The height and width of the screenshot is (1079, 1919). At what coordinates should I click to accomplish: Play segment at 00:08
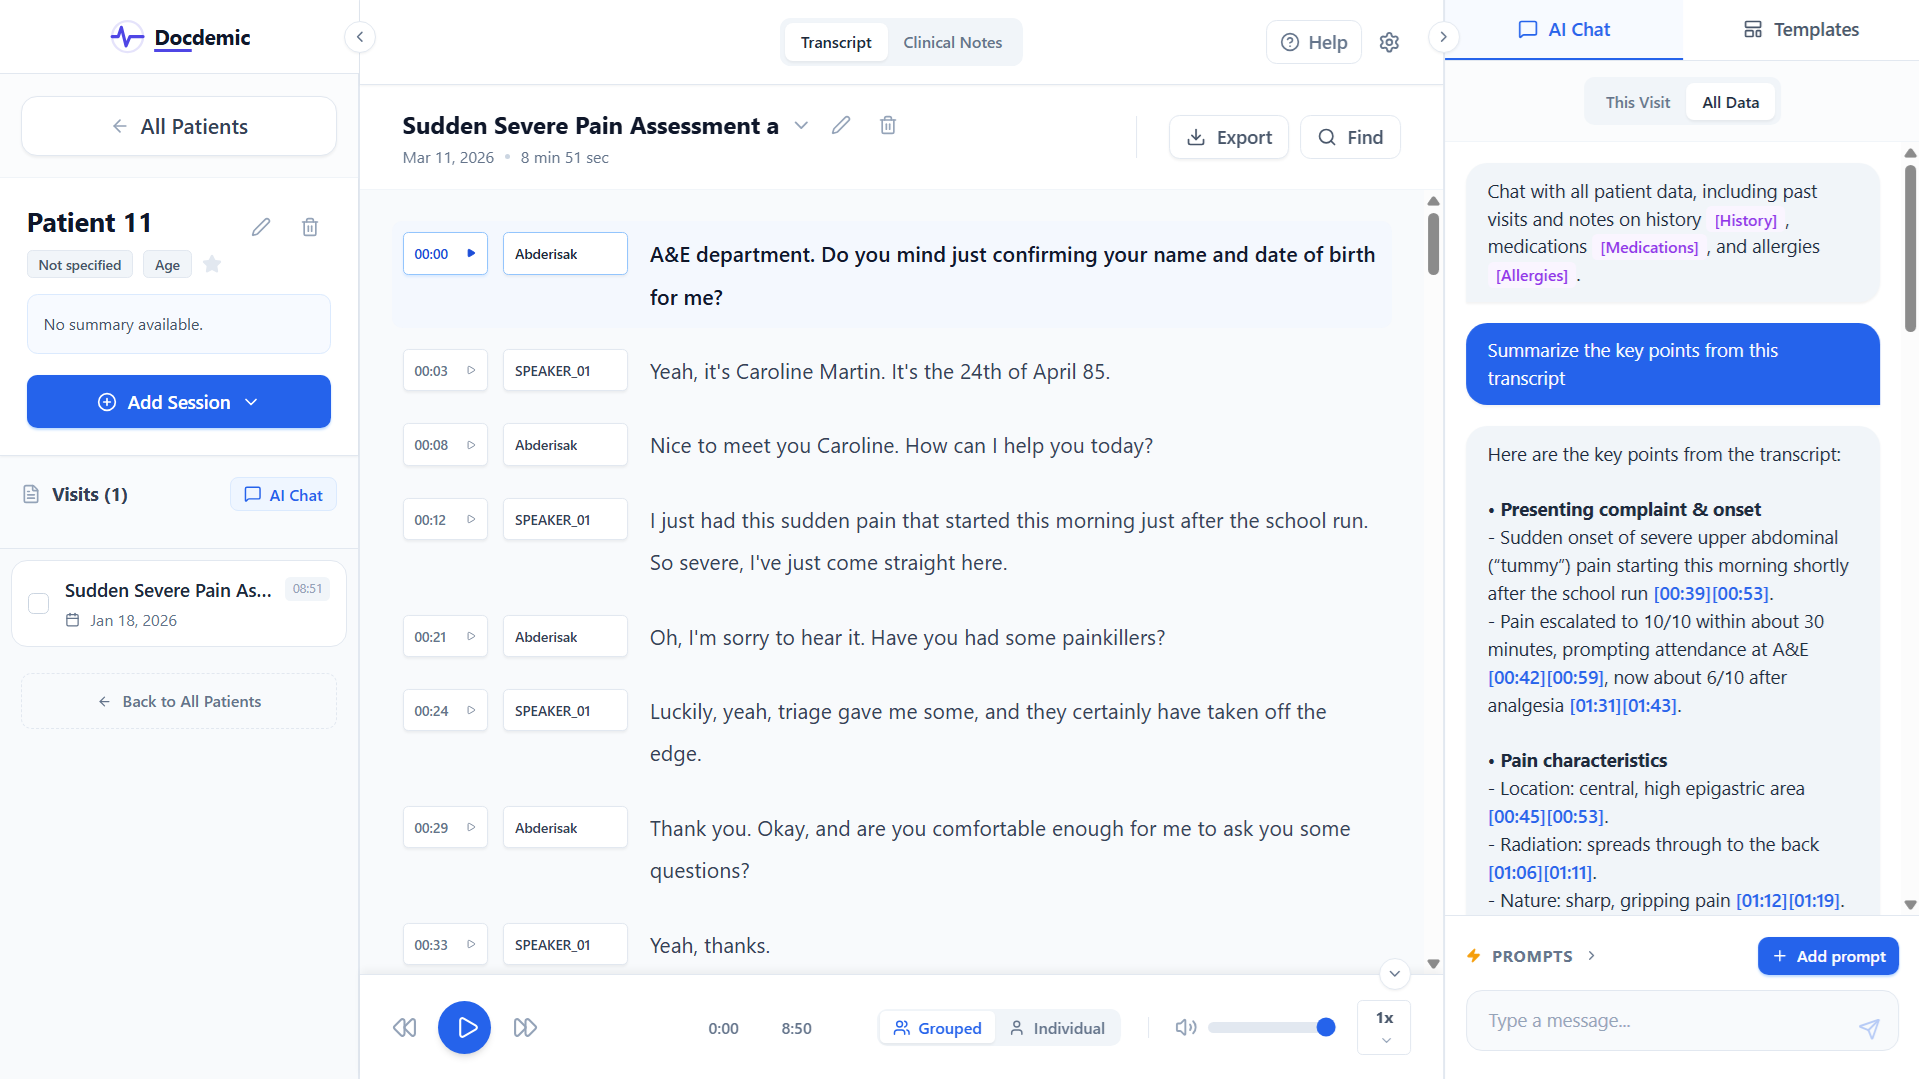click(445, 446)
